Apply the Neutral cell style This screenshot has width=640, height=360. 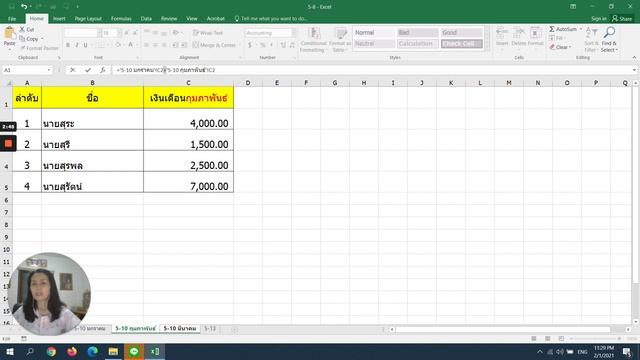[373, 44]
